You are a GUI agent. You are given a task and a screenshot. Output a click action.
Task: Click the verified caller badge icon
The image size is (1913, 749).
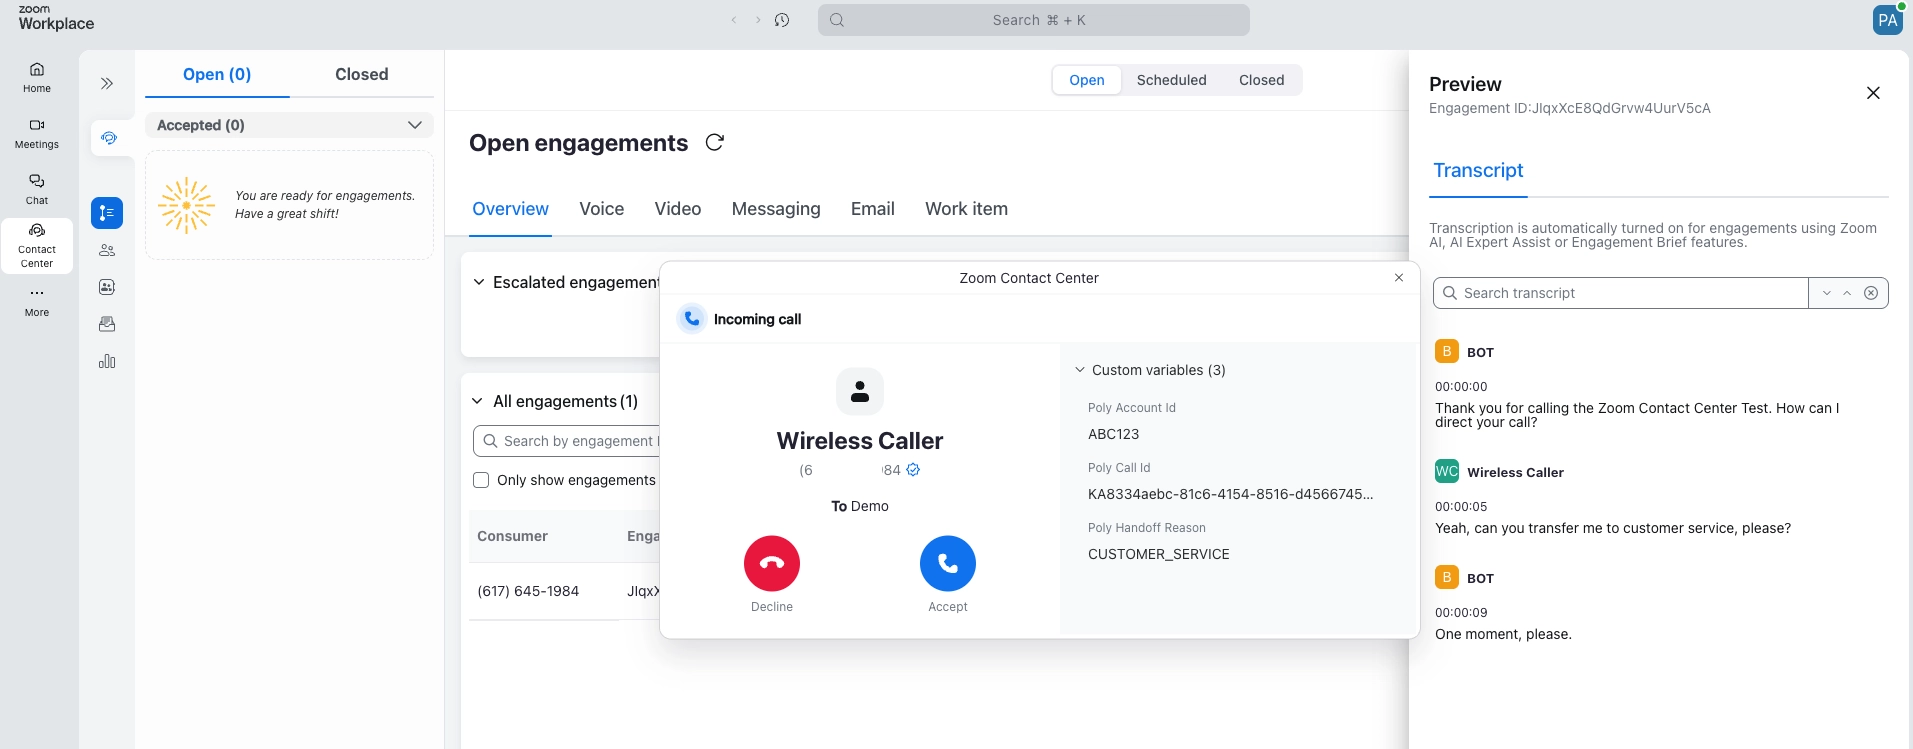[913, 470]
